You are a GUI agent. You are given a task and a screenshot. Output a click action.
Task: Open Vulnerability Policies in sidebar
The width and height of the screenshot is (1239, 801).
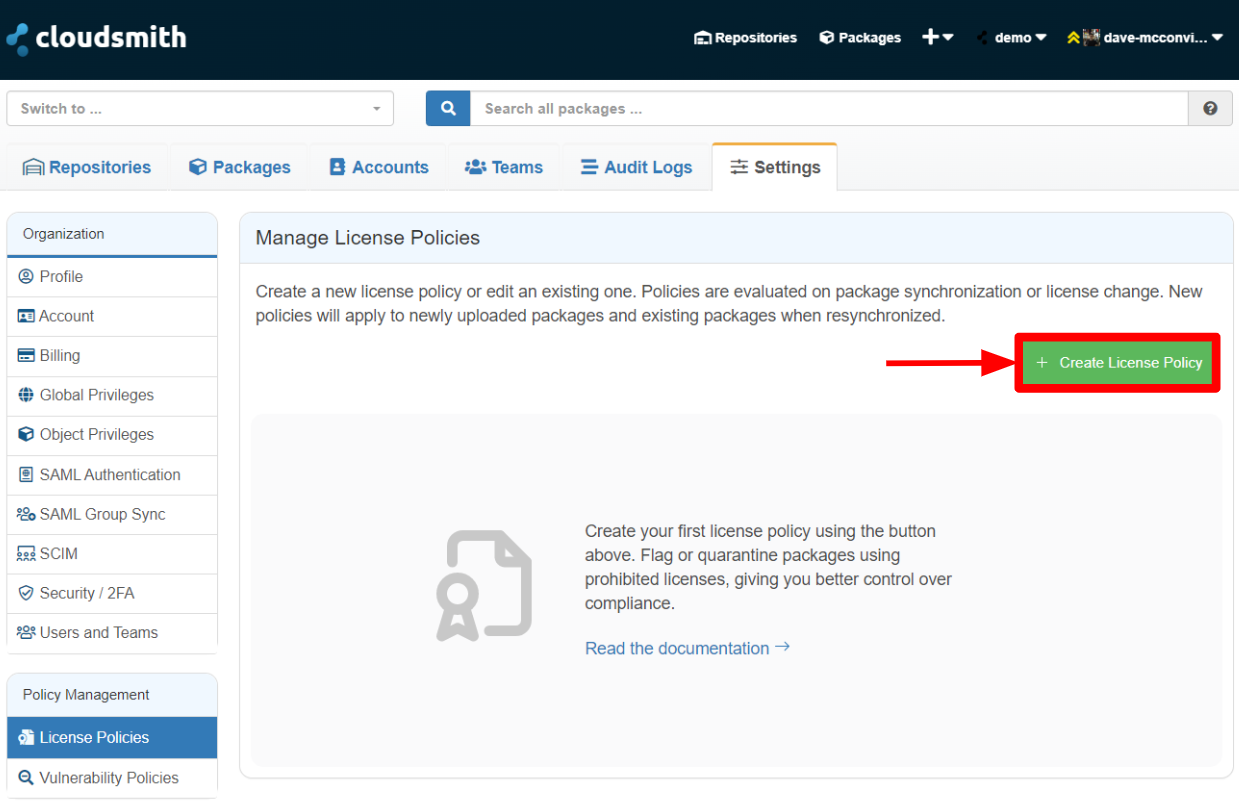tap(112, 778)
